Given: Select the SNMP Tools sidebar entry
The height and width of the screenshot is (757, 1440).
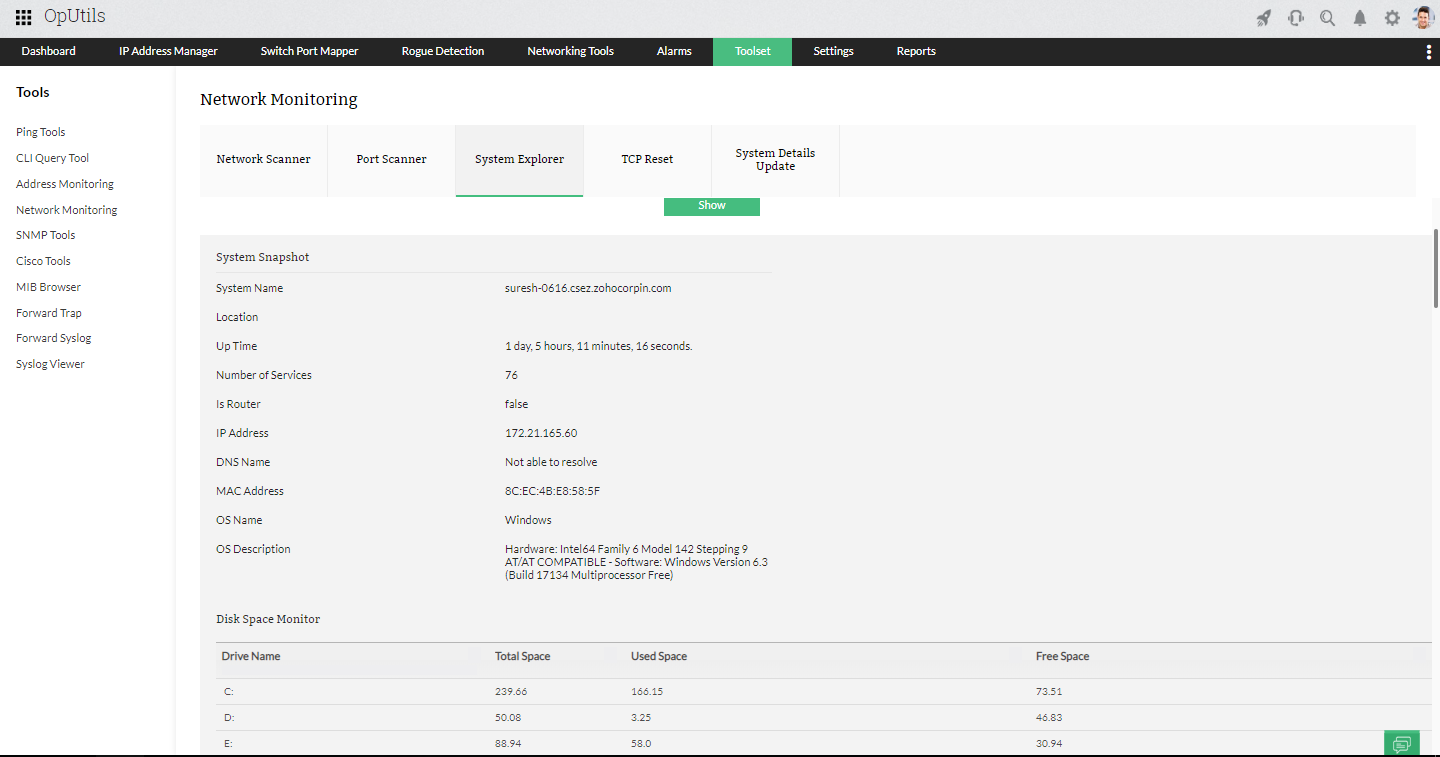Looking at the screenshot, I should [x=45, y=234].
